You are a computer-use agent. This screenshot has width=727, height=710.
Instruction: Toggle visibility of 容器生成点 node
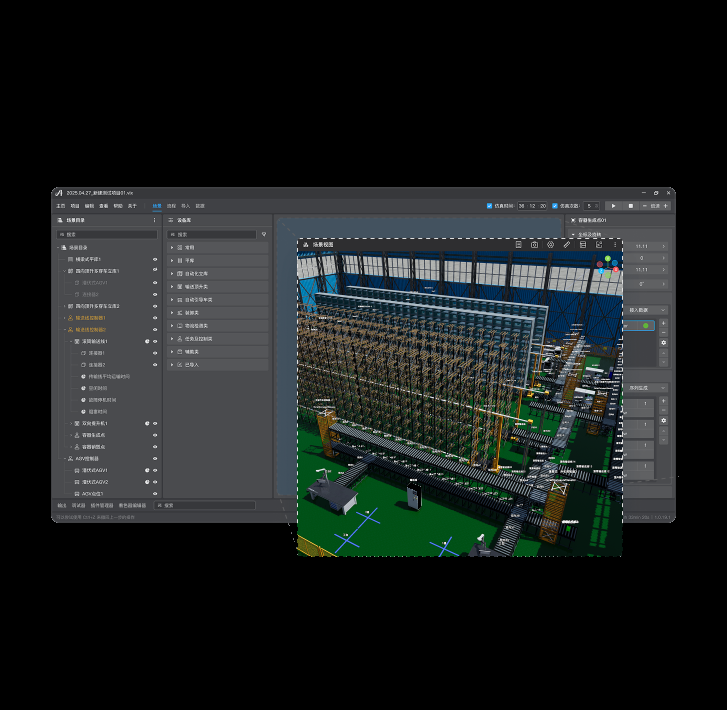155,435
